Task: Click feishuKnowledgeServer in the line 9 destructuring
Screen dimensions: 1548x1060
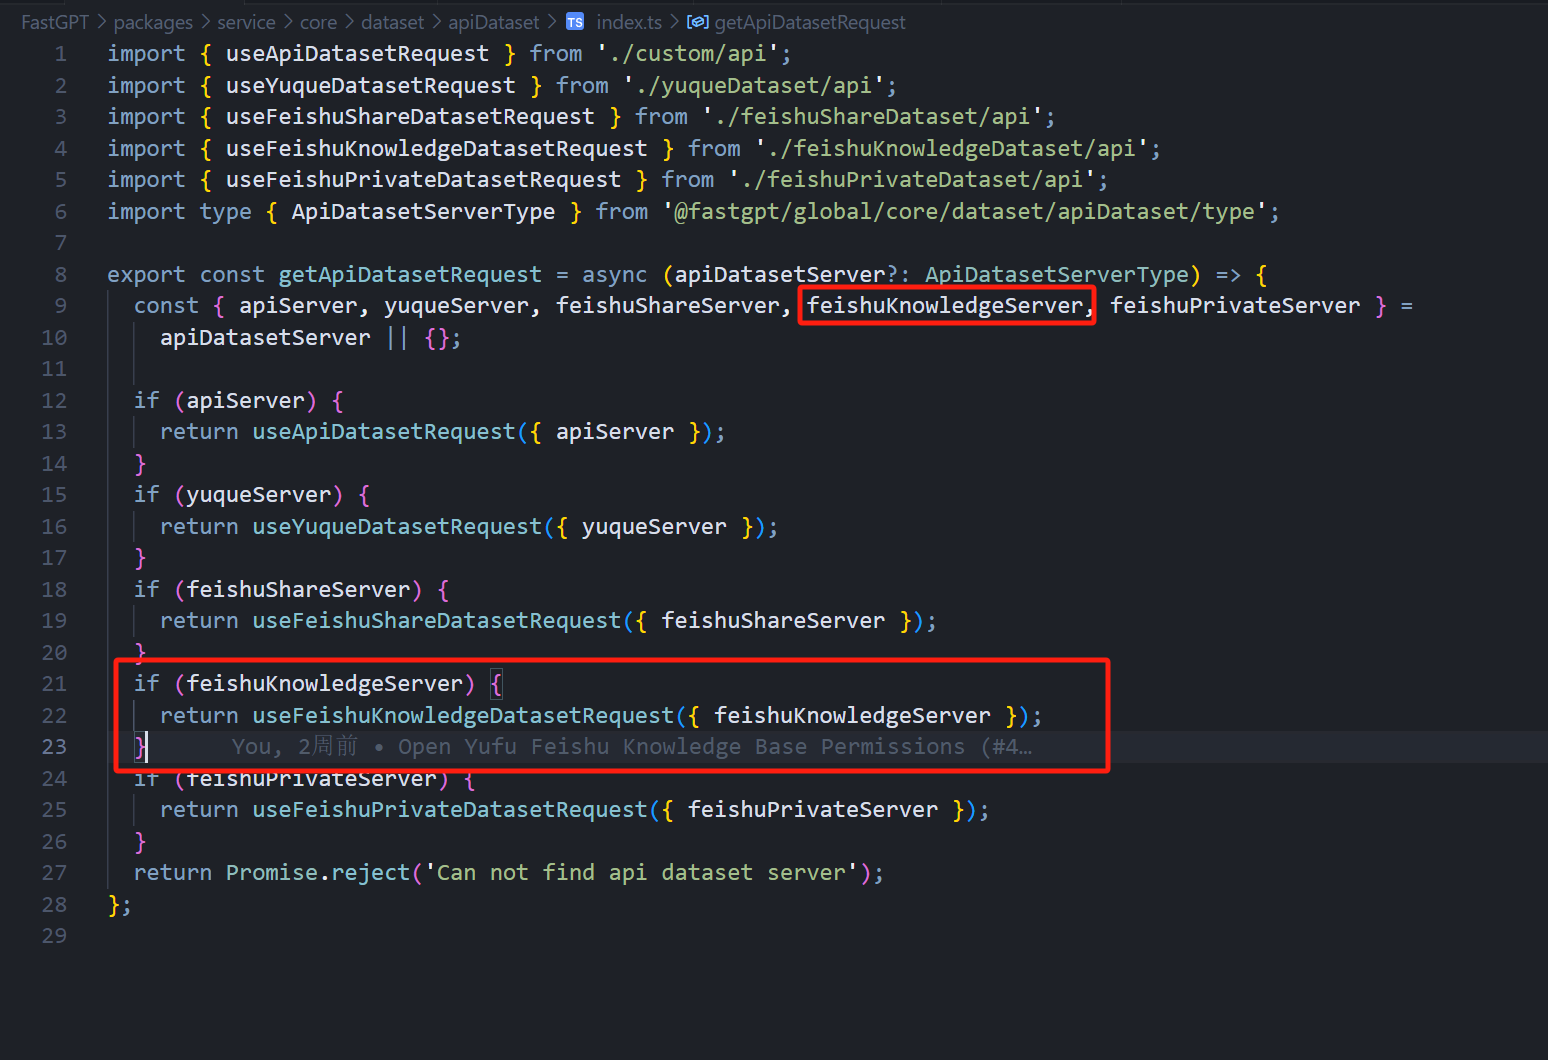Action: coord(945,306)
